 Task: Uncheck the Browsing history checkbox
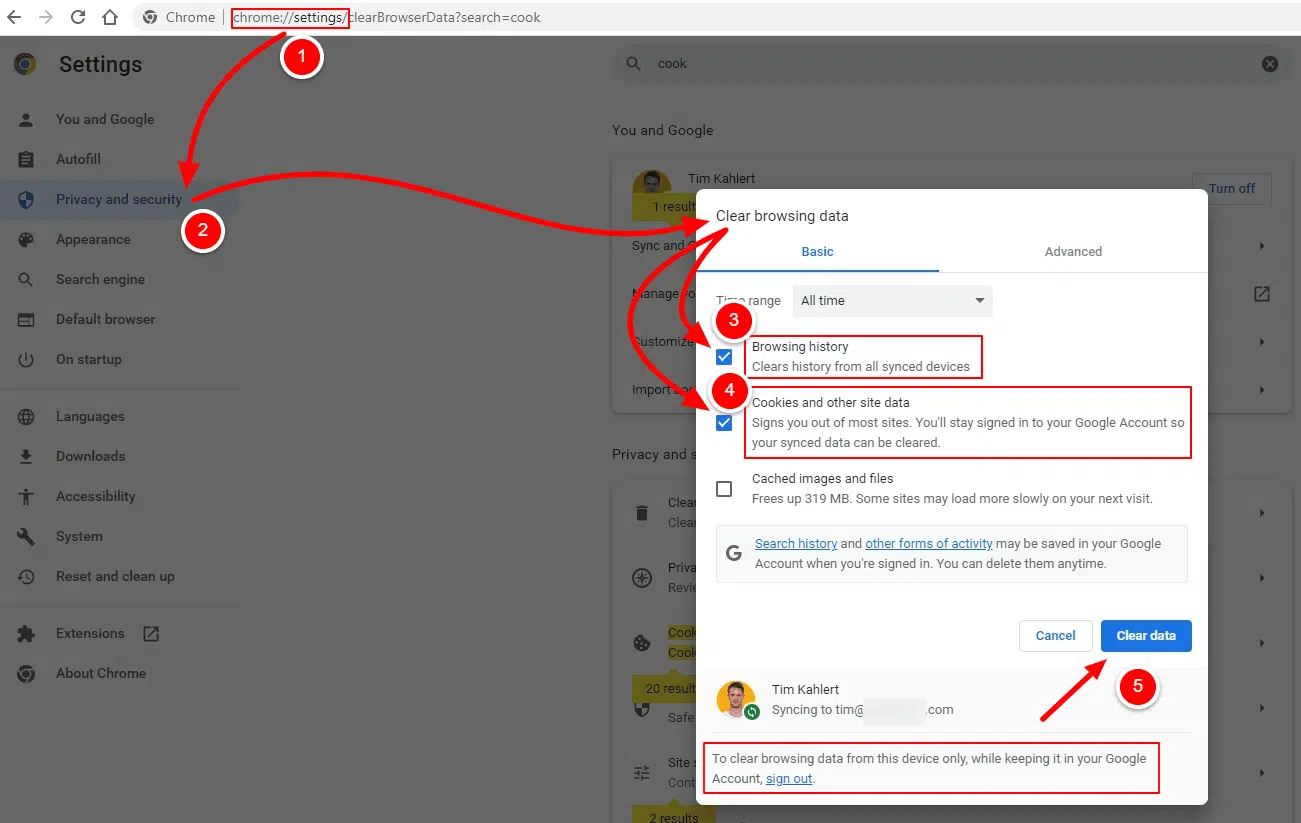(724, 357)
